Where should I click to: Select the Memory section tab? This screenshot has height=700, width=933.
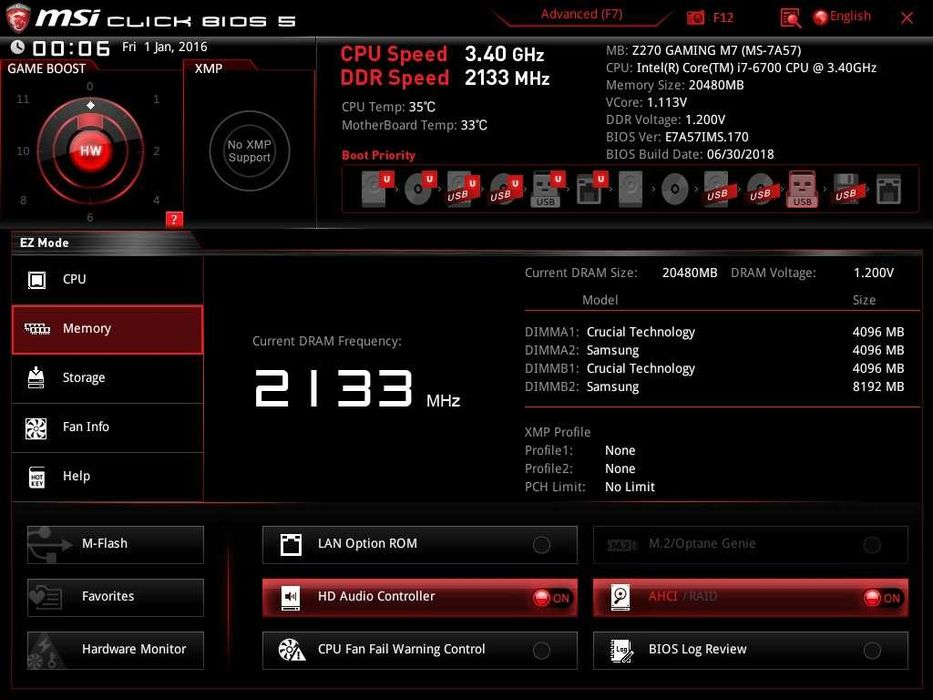107,329
